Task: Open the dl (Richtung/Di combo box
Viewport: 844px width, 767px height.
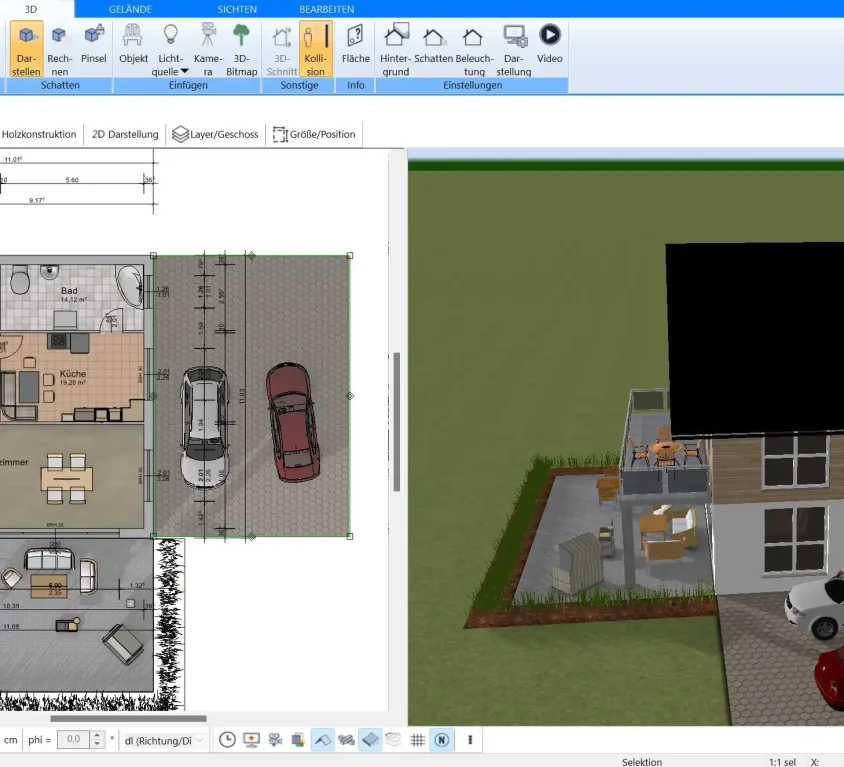Action: (164, 741)
